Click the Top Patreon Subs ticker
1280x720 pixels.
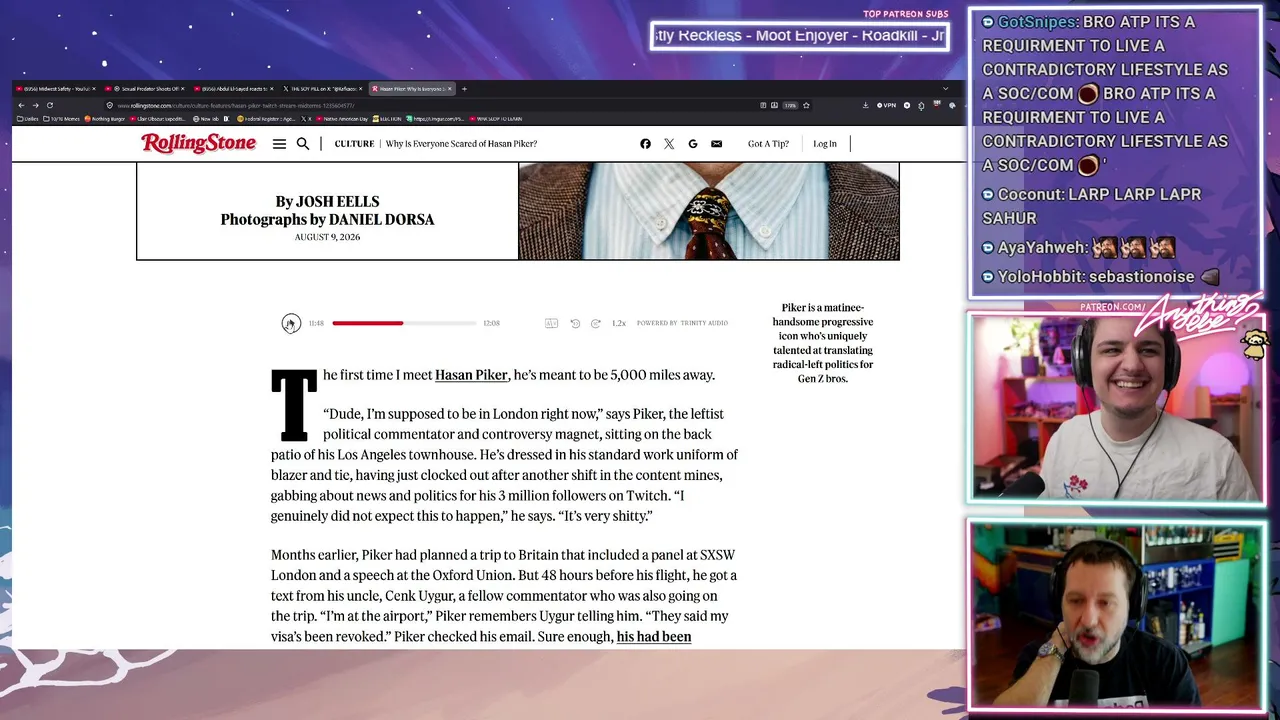pos(799,36)
